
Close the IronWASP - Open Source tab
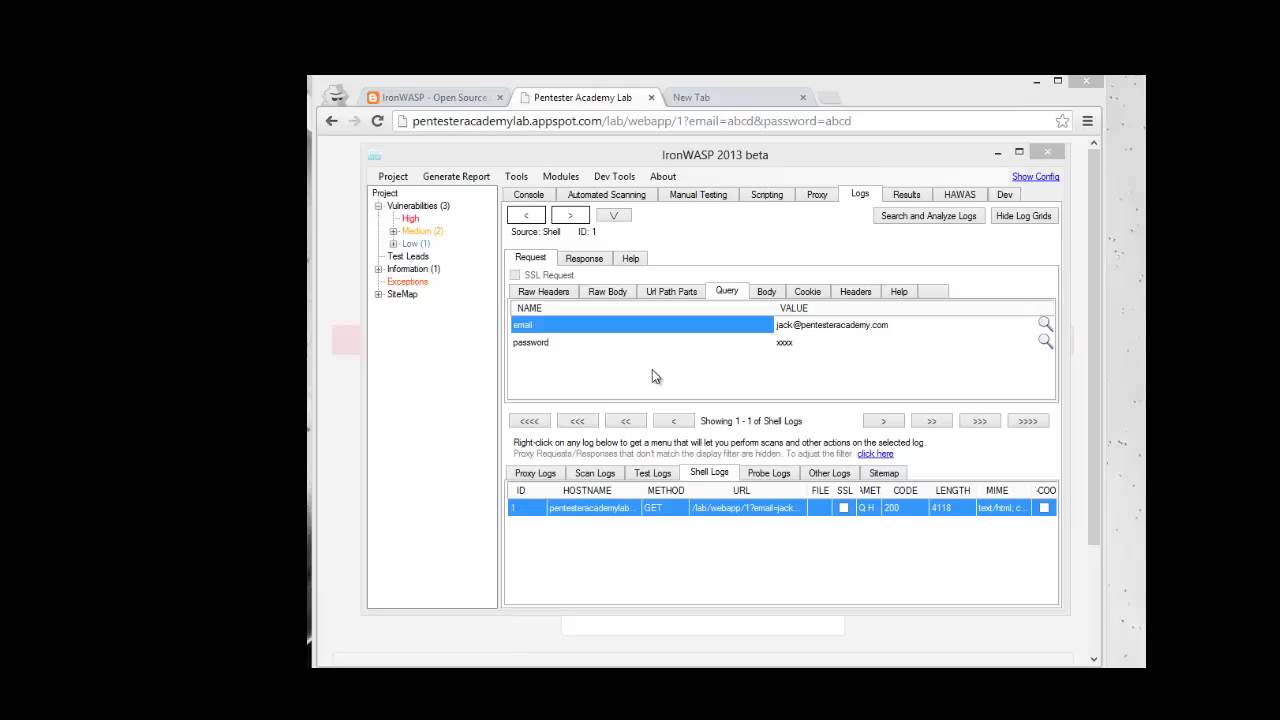(x=500, y=98)
